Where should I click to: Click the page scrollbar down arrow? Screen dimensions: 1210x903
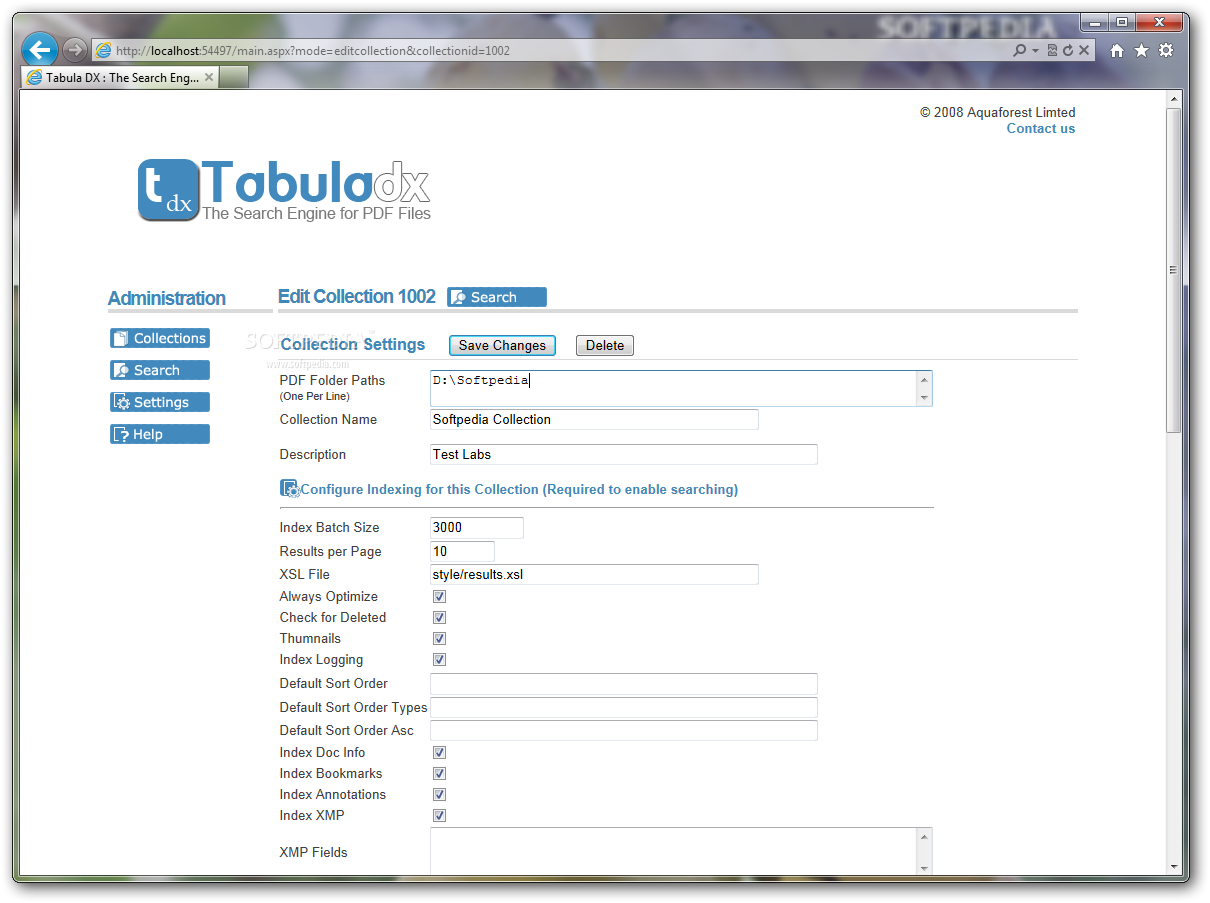pyautogui.click(x=1174, y=867)
